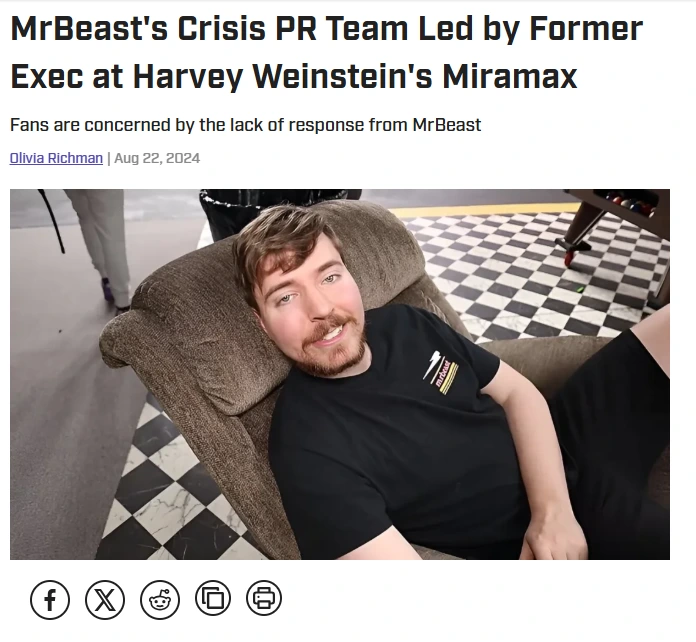
Task: Click the black trash bag behind the recliner
Action: click(x=231, y=209)
